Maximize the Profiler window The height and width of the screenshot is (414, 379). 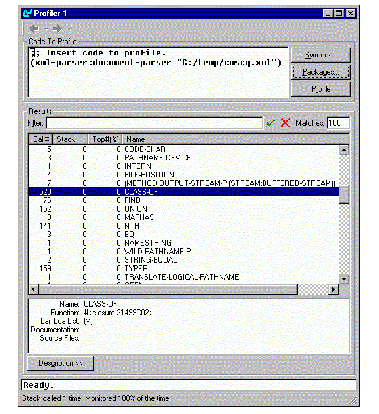coord(339,13)
